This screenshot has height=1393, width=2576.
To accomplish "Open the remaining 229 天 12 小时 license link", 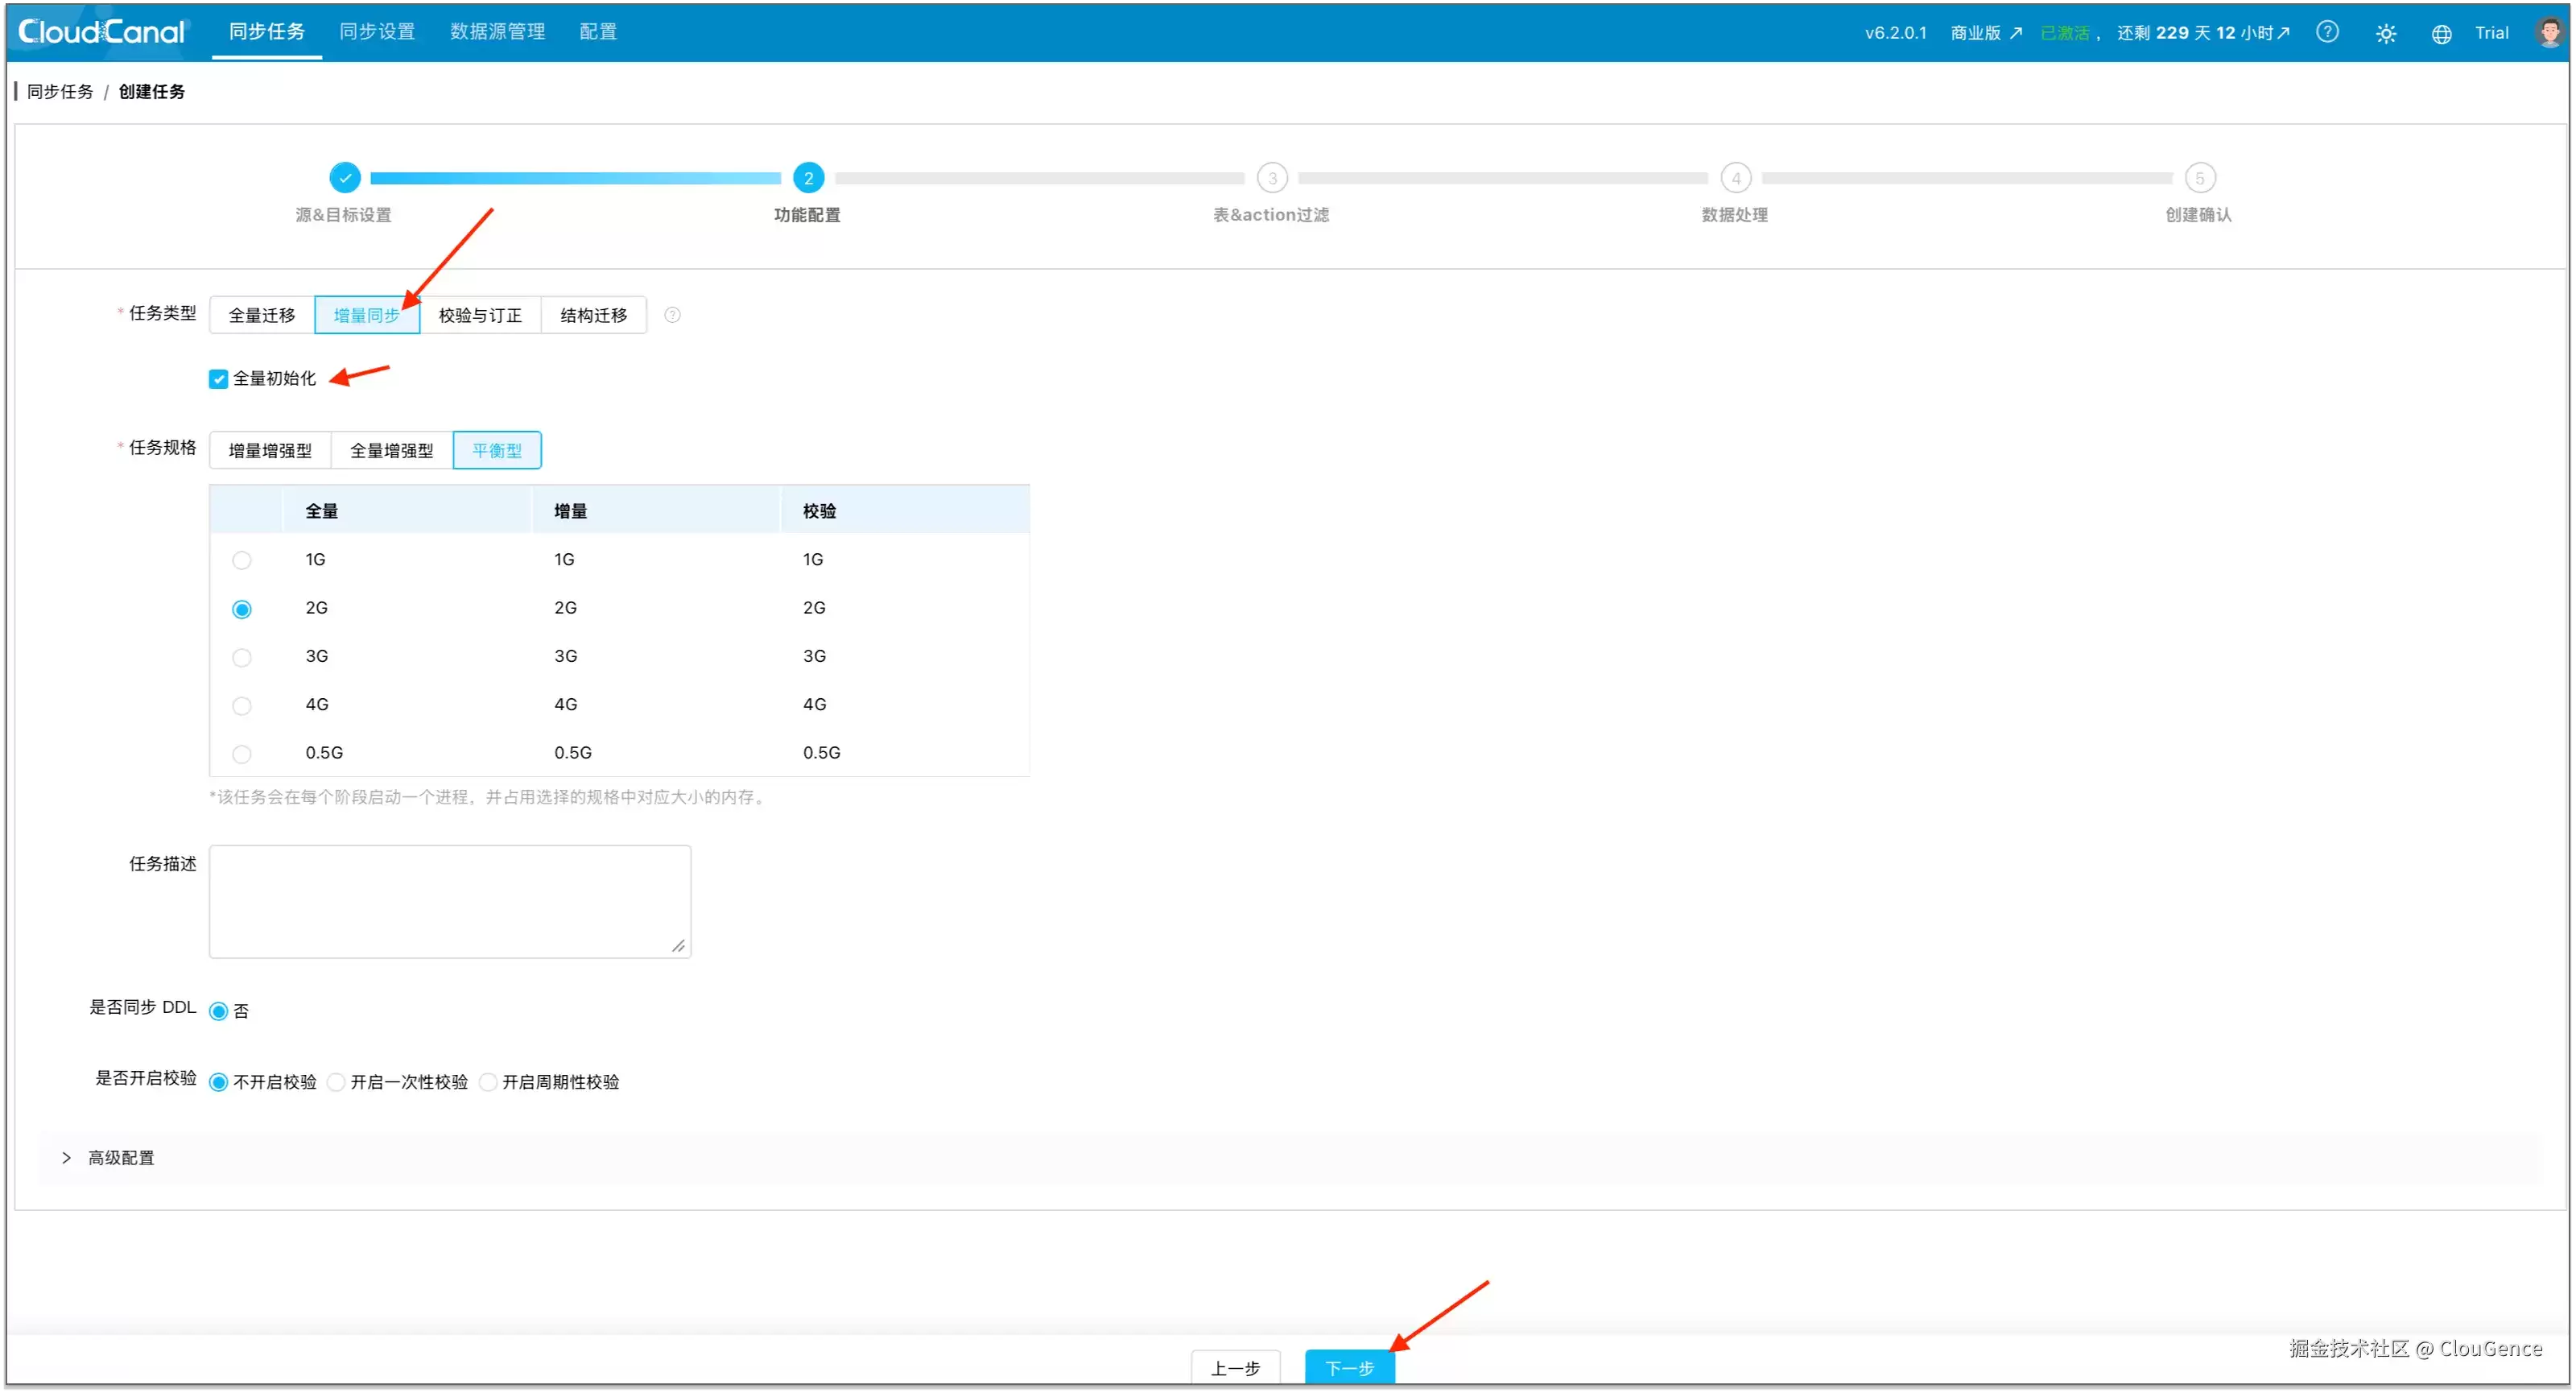I will pos(2202,33).
